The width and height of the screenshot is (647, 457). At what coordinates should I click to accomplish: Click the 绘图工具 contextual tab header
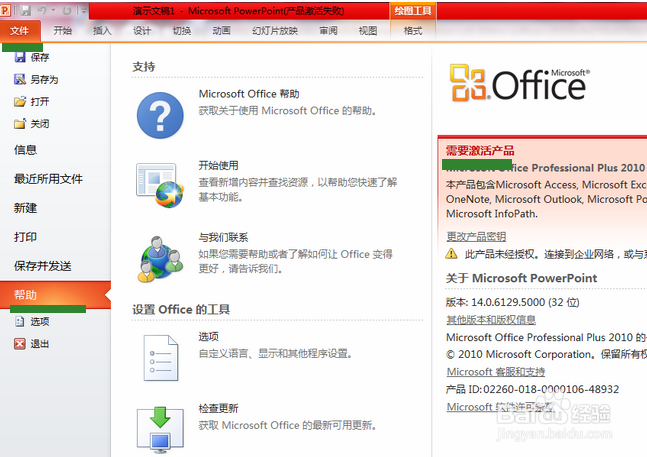pyautogui.click(x=413, y=11)
